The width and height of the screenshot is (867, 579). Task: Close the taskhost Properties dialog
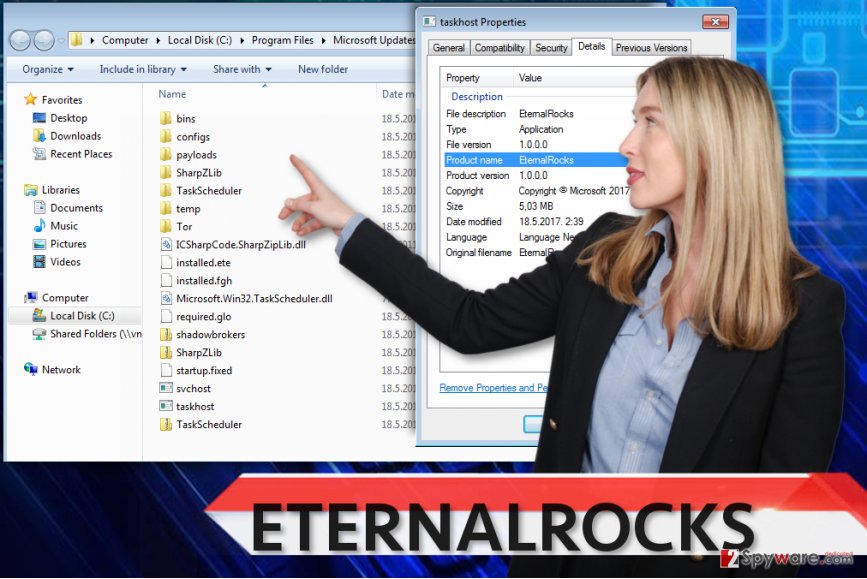[x=715, y=22]
